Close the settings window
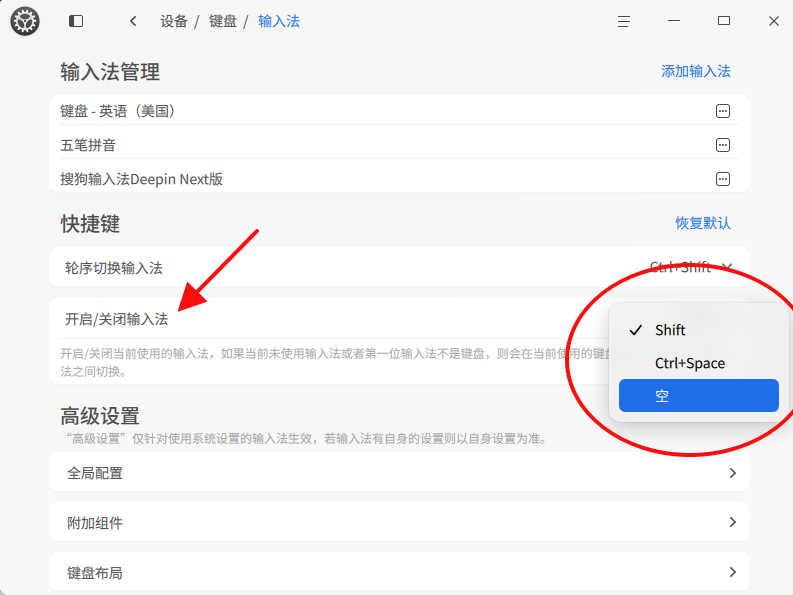This screenshot has height=595, width=793. (774, 21)
